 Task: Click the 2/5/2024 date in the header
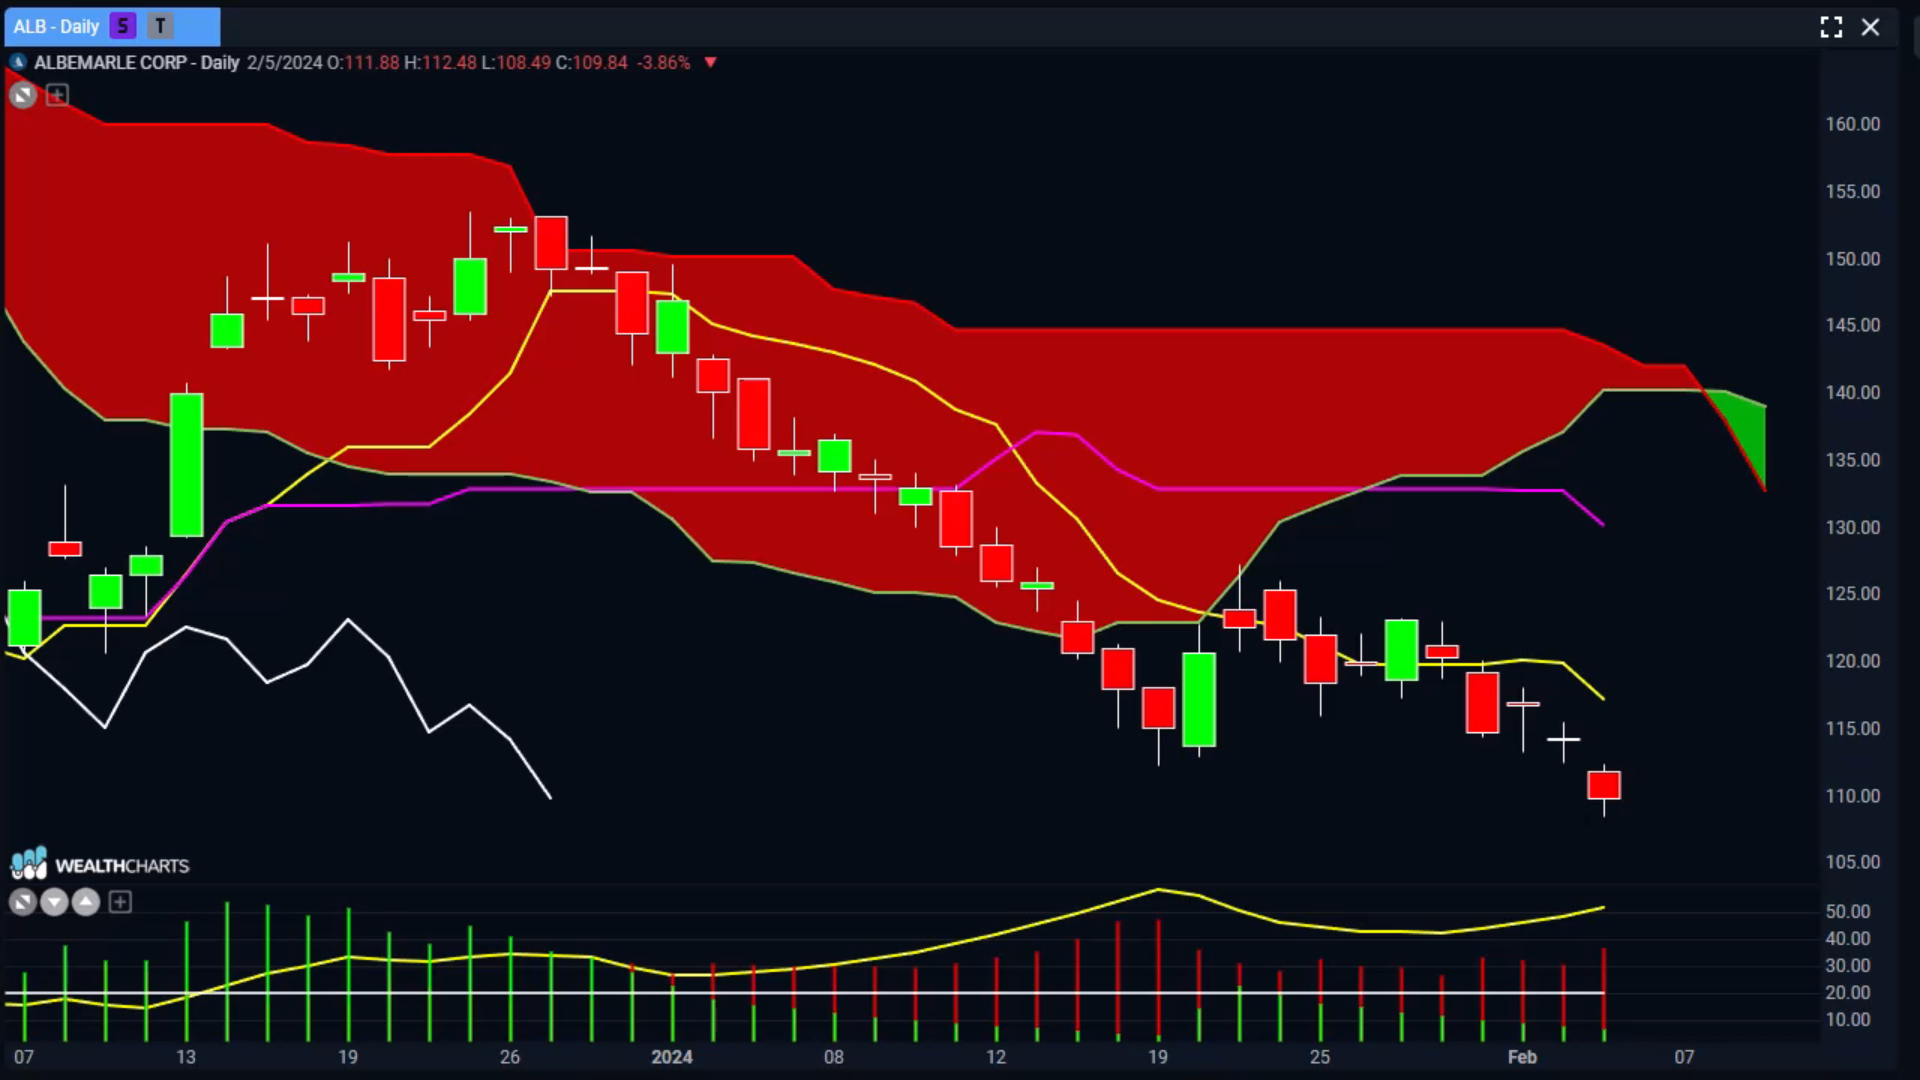[285, 62]
